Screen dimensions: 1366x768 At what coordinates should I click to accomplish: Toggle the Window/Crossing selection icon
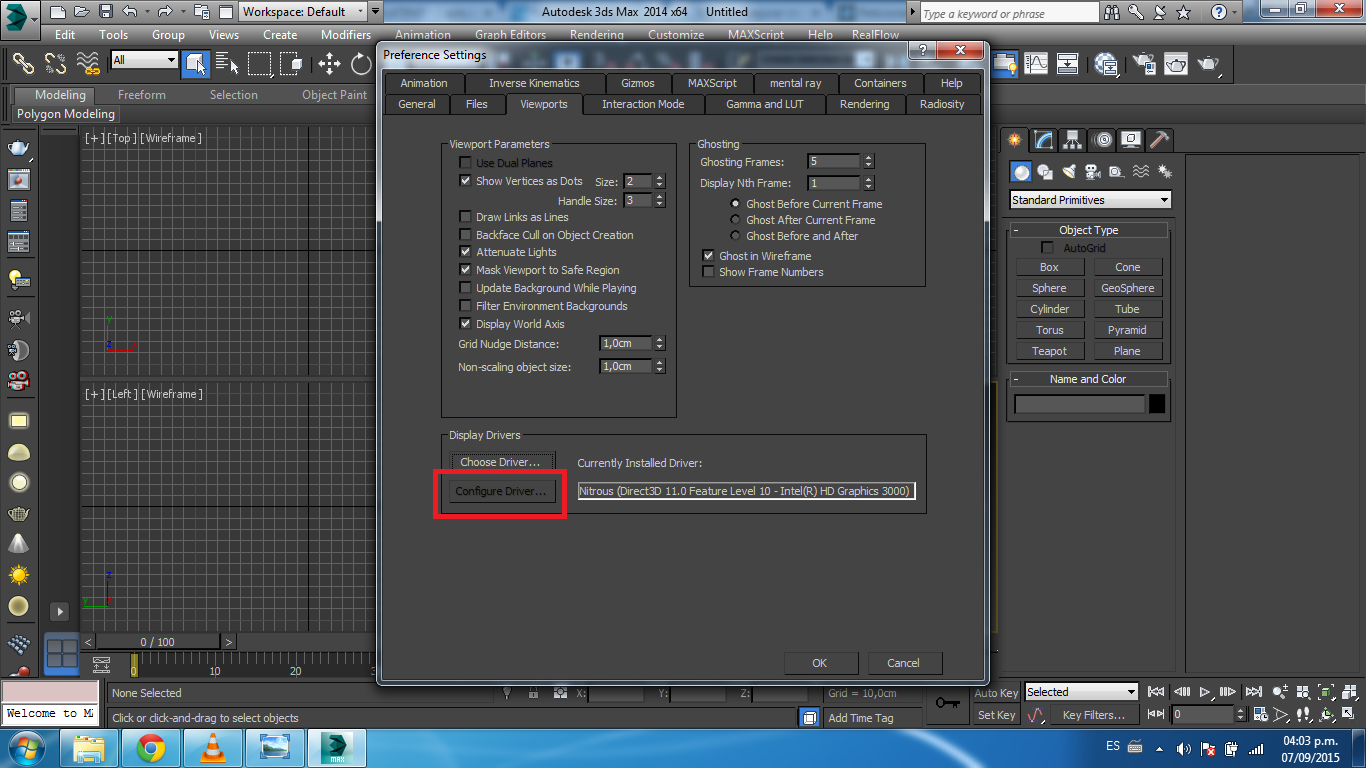(x=291, y=63)
